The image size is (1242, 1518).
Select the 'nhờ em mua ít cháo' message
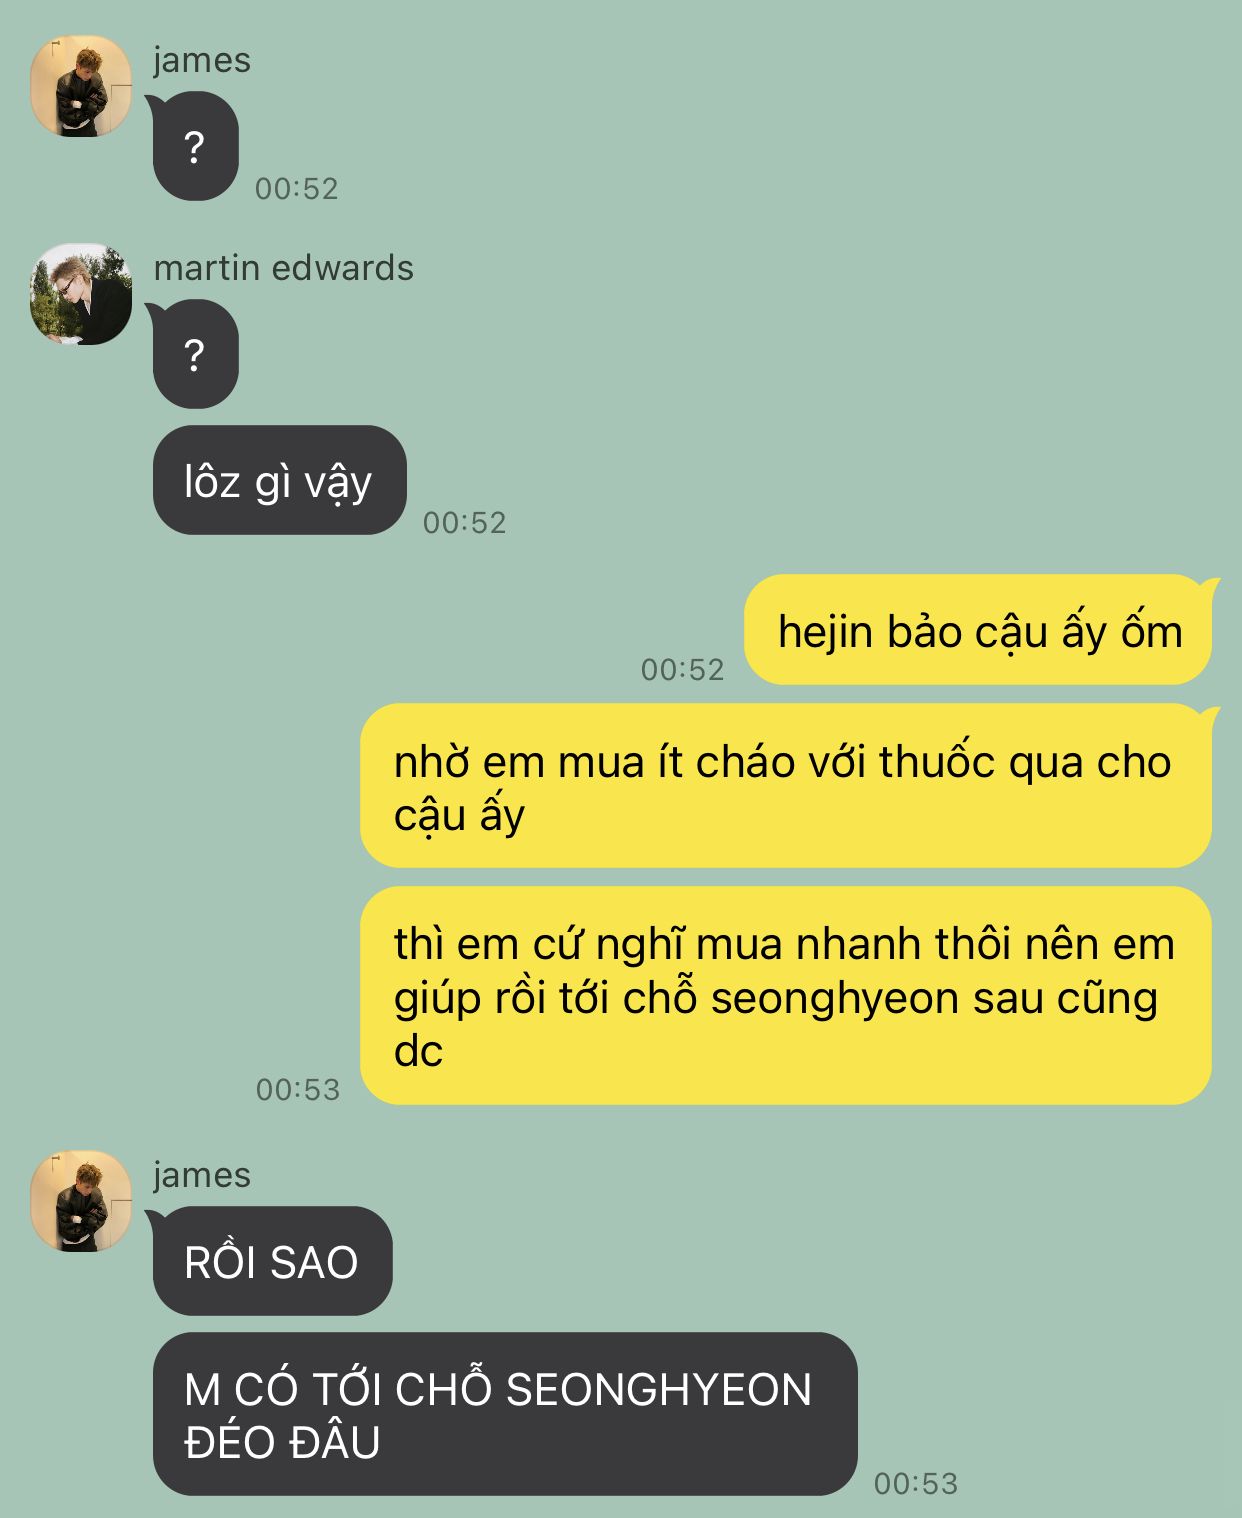[788, 786]
